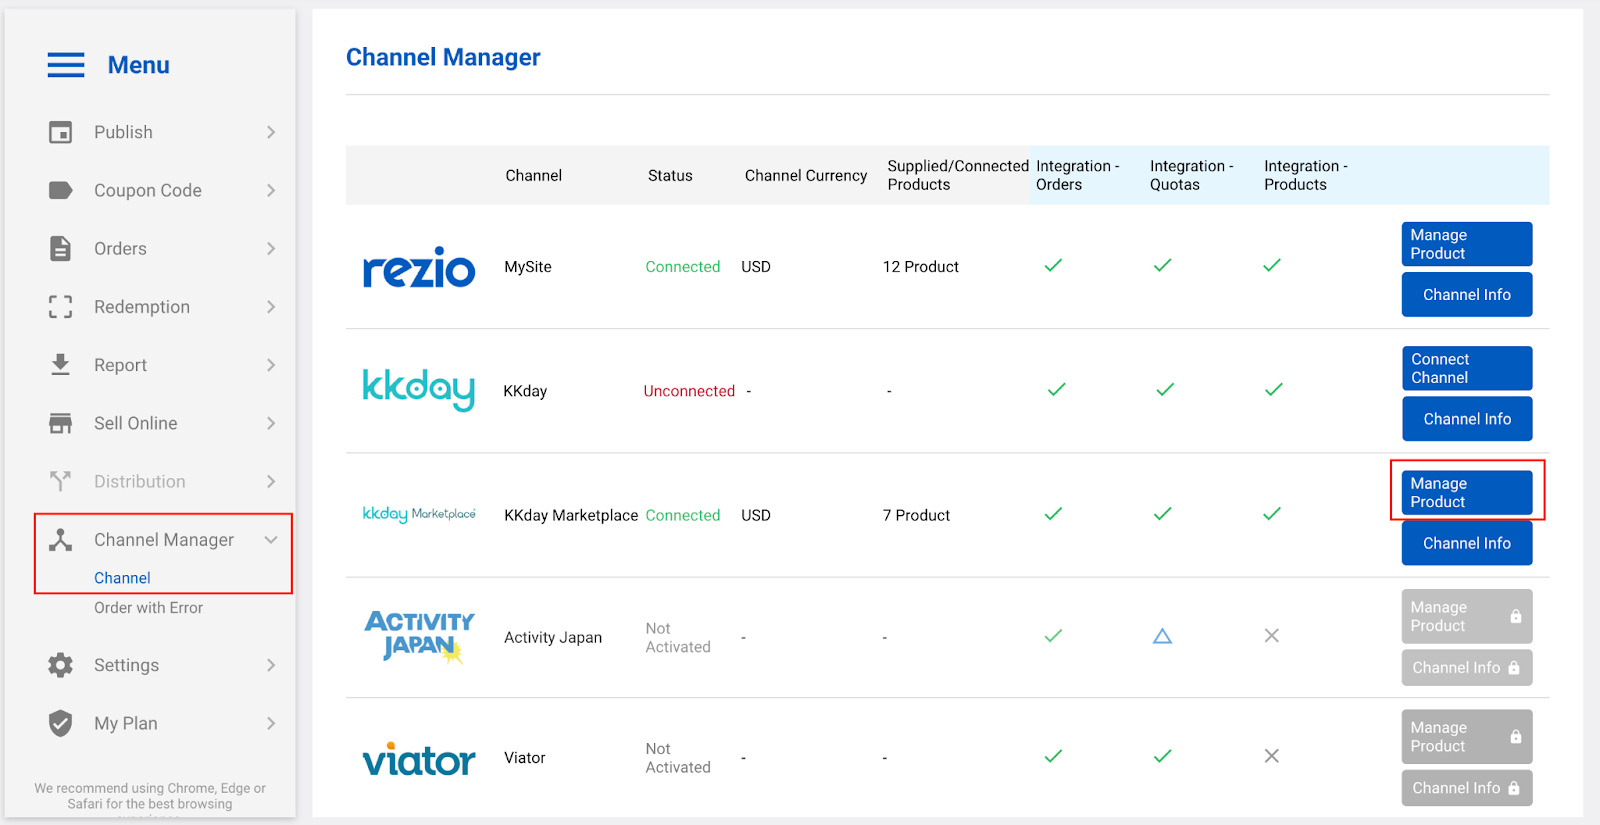Click the Unconnected status for KKday

(x=689, y=391)
